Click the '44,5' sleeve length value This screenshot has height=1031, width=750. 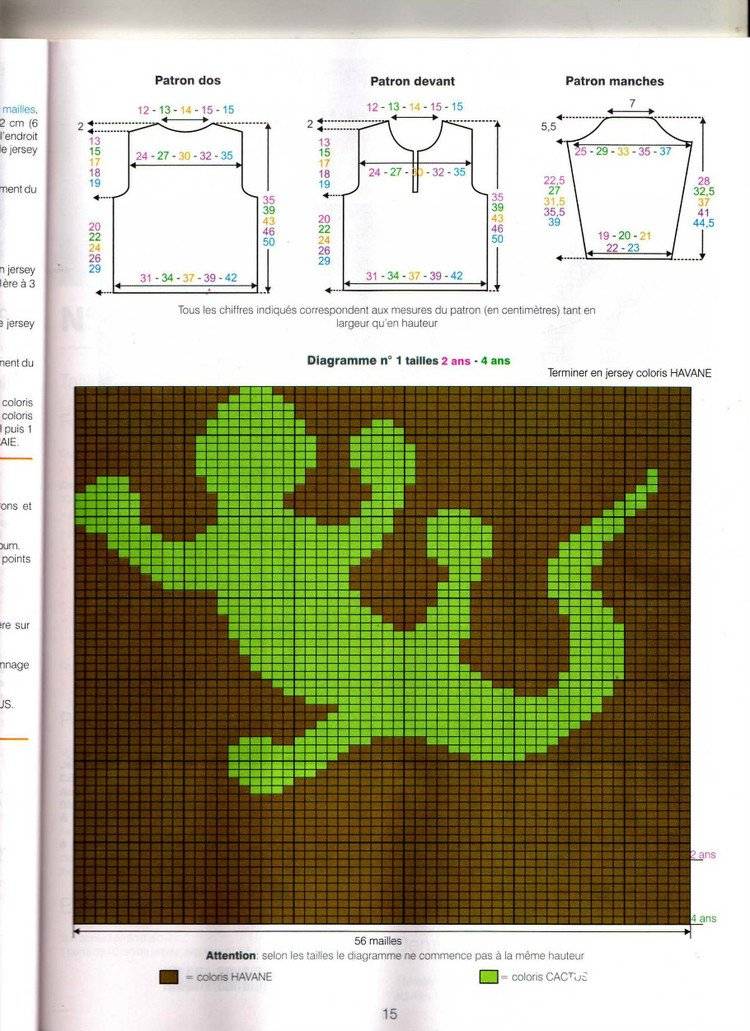(x=703, y=223)
